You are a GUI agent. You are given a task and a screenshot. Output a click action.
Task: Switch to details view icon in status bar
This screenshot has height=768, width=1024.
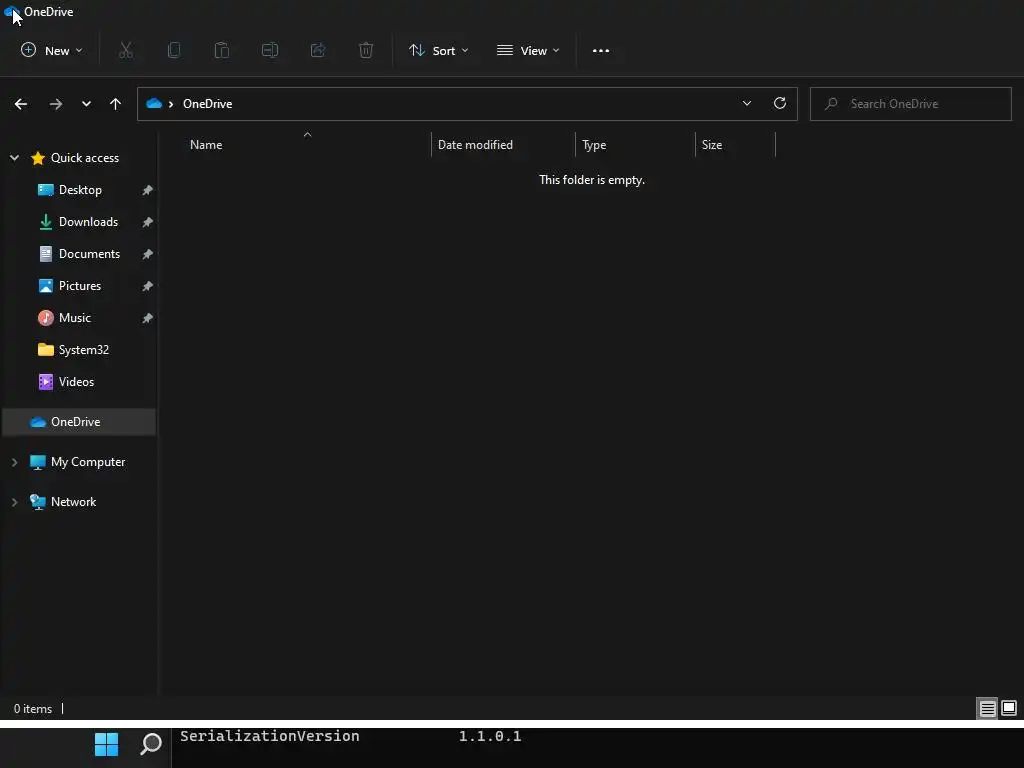[x=987, y=708]
